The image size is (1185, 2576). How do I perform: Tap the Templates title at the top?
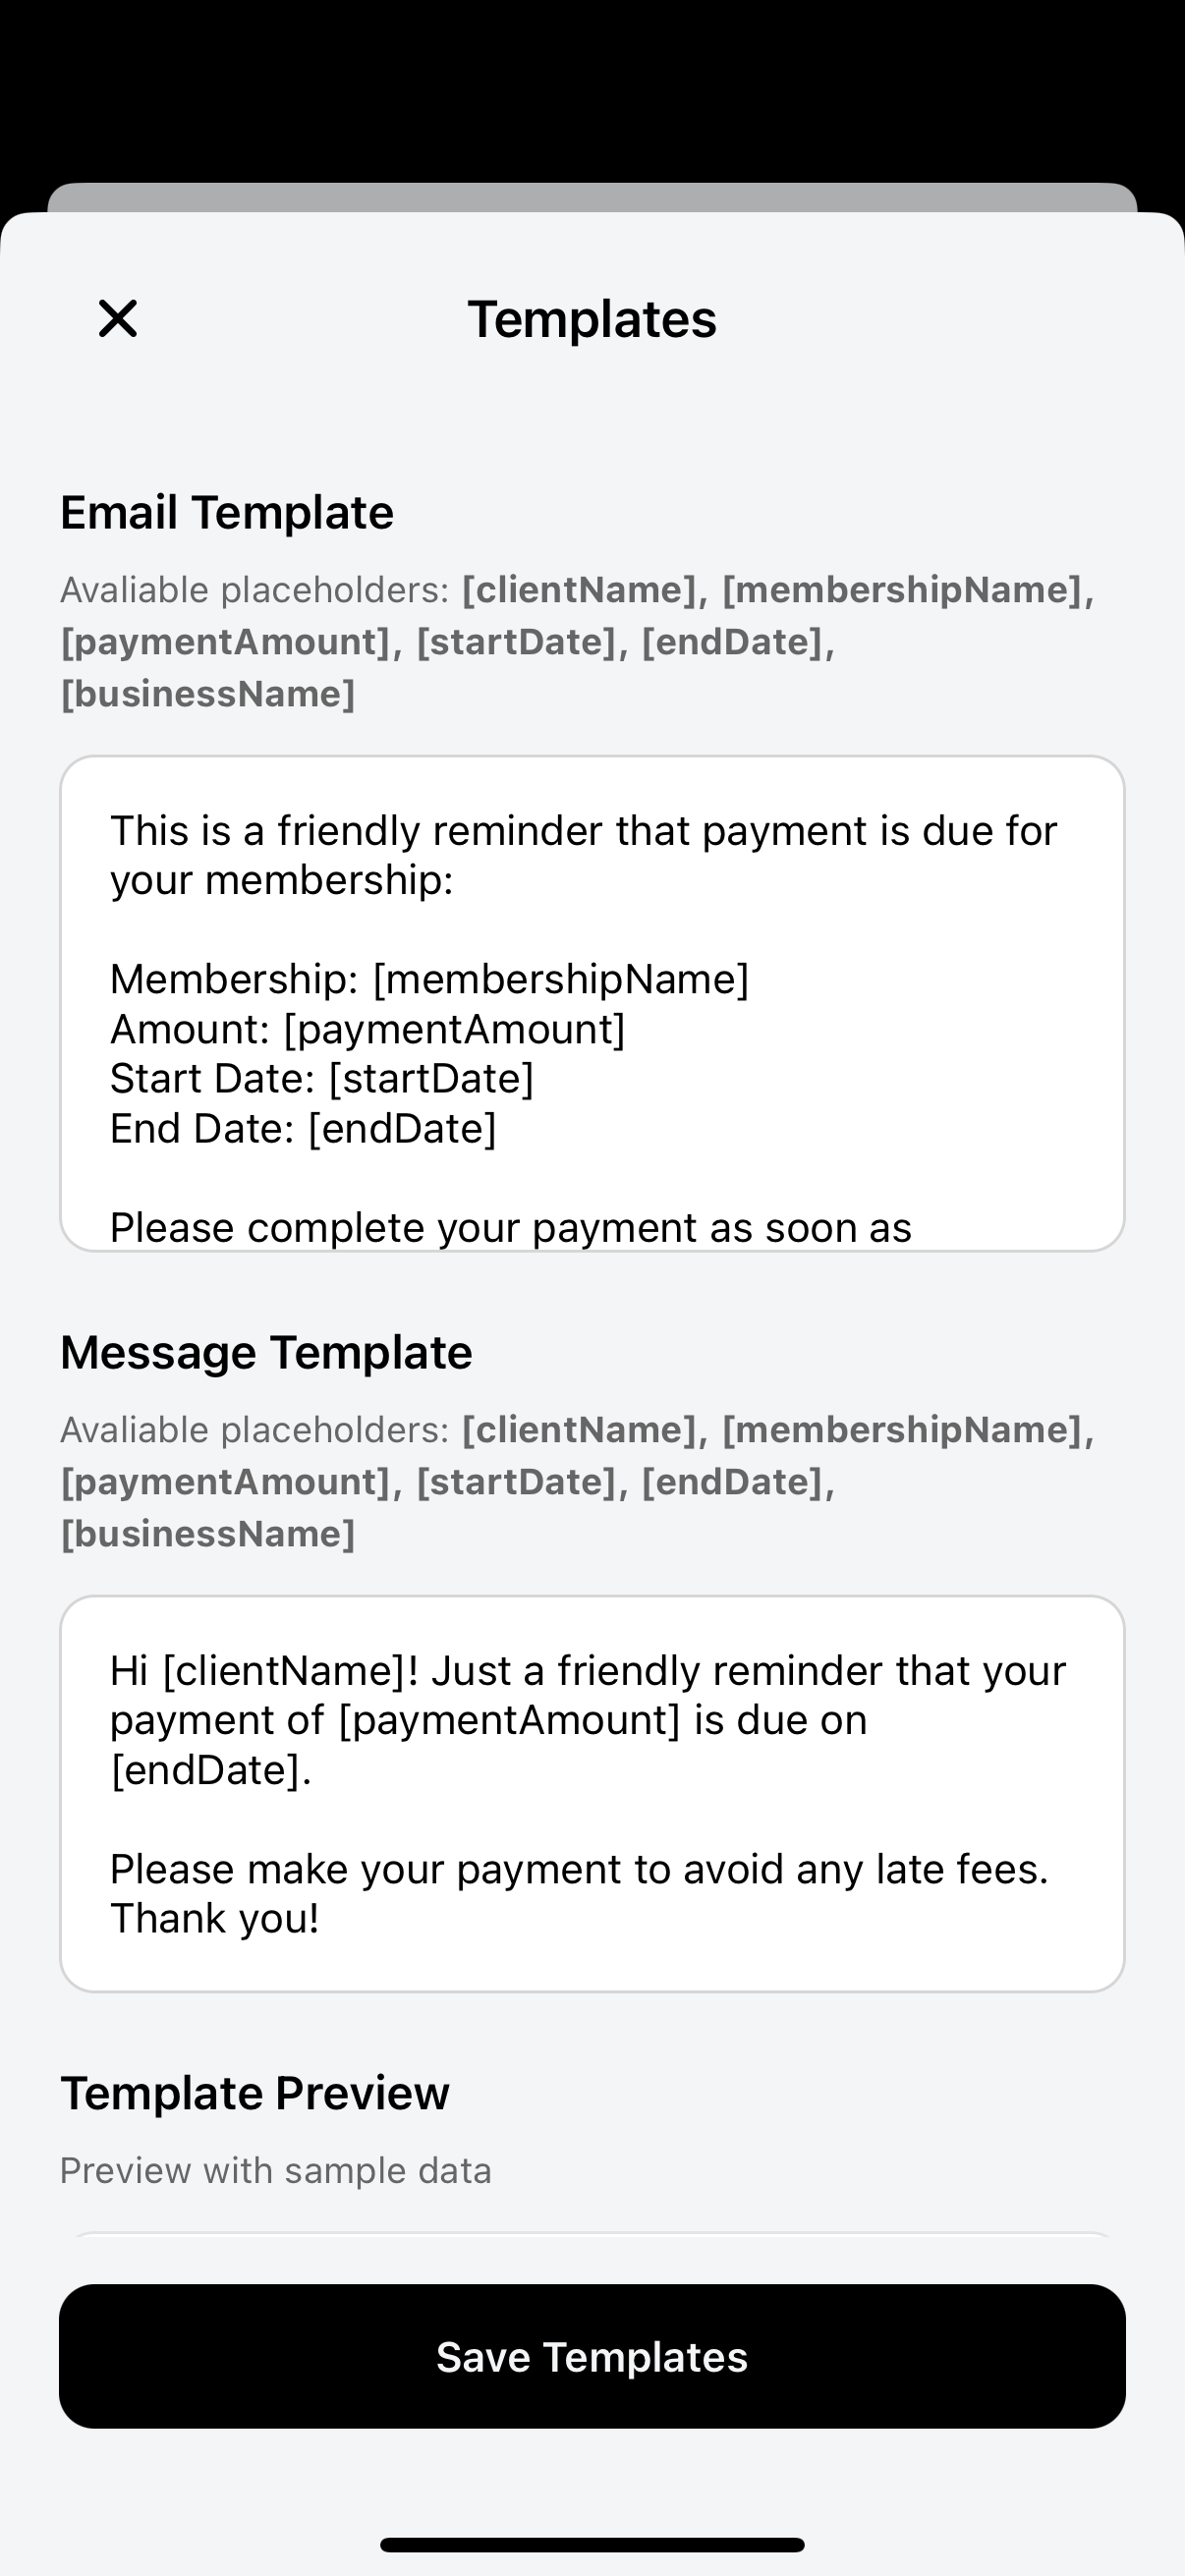pyautogui.click(x=592, y=319)
